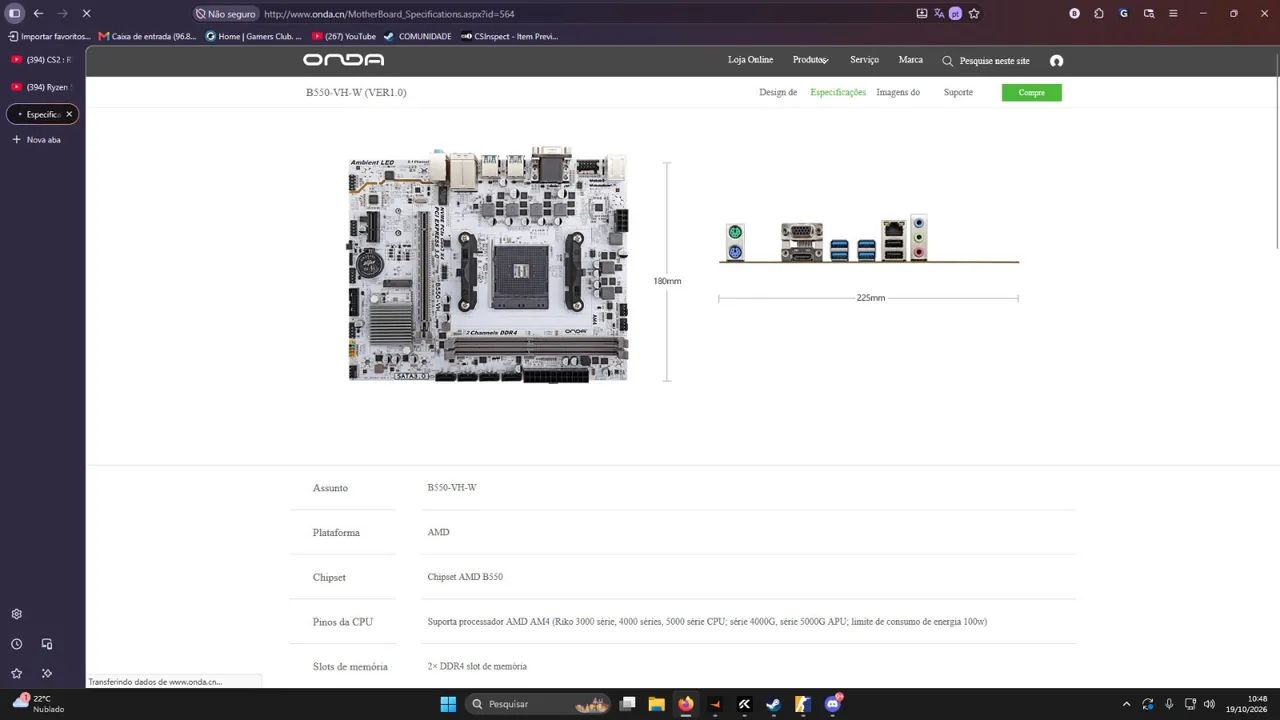Bookmark this page with the star icon
The image size is (1280, 720).
coord(974,14)
